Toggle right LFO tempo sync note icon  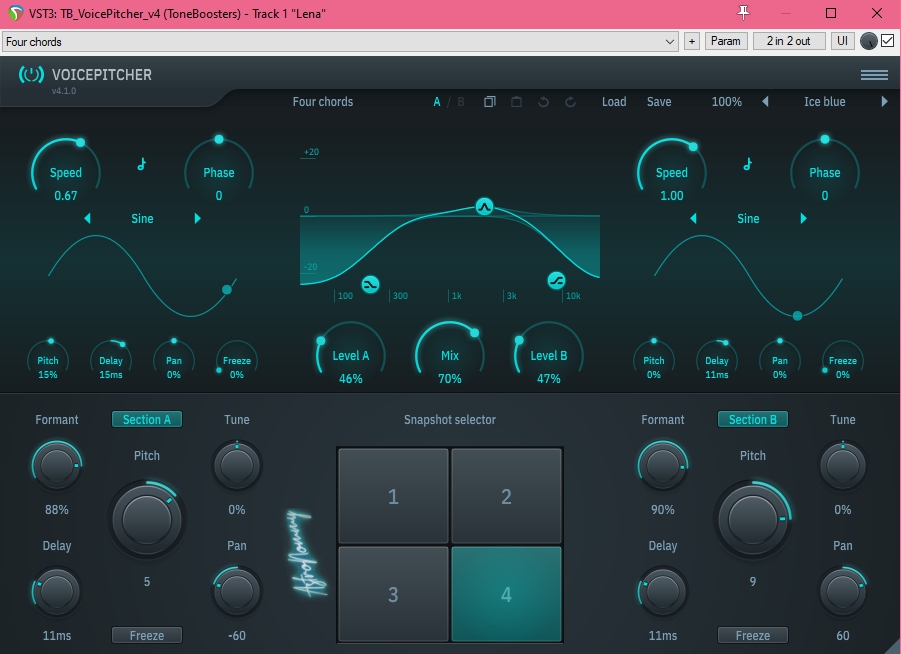748,164
